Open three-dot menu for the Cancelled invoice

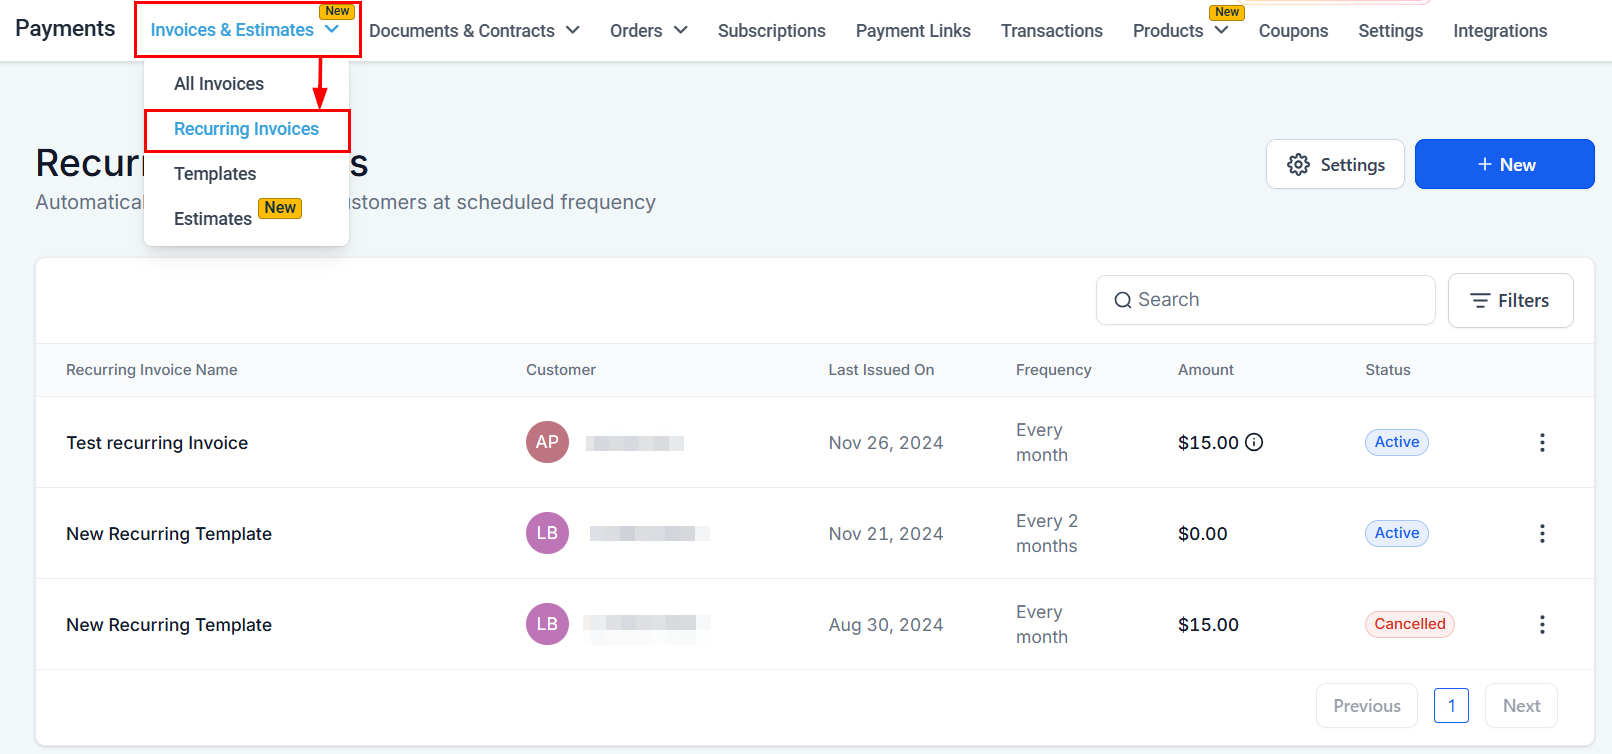pyautogui.click(x=1542, y=624)
